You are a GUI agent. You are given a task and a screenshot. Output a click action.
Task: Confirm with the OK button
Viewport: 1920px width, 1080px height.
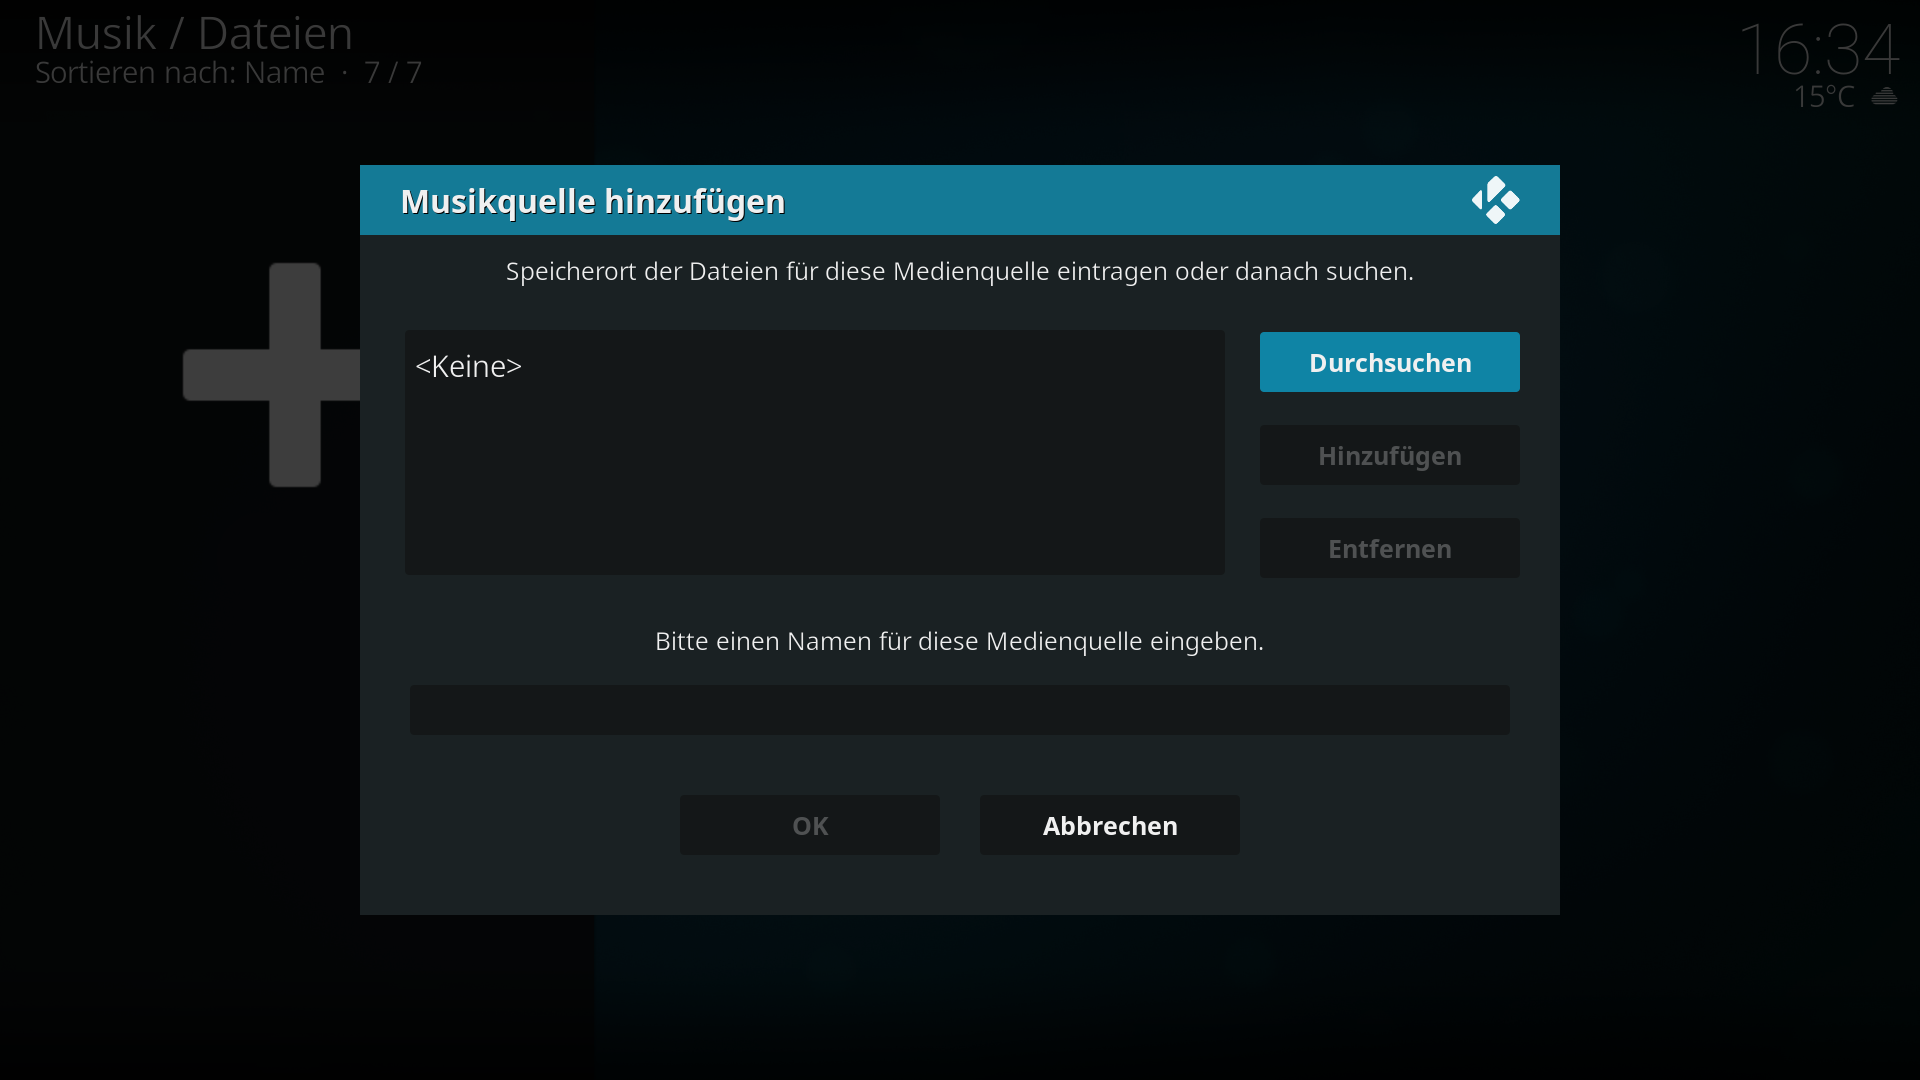click(x=809, y=825)
